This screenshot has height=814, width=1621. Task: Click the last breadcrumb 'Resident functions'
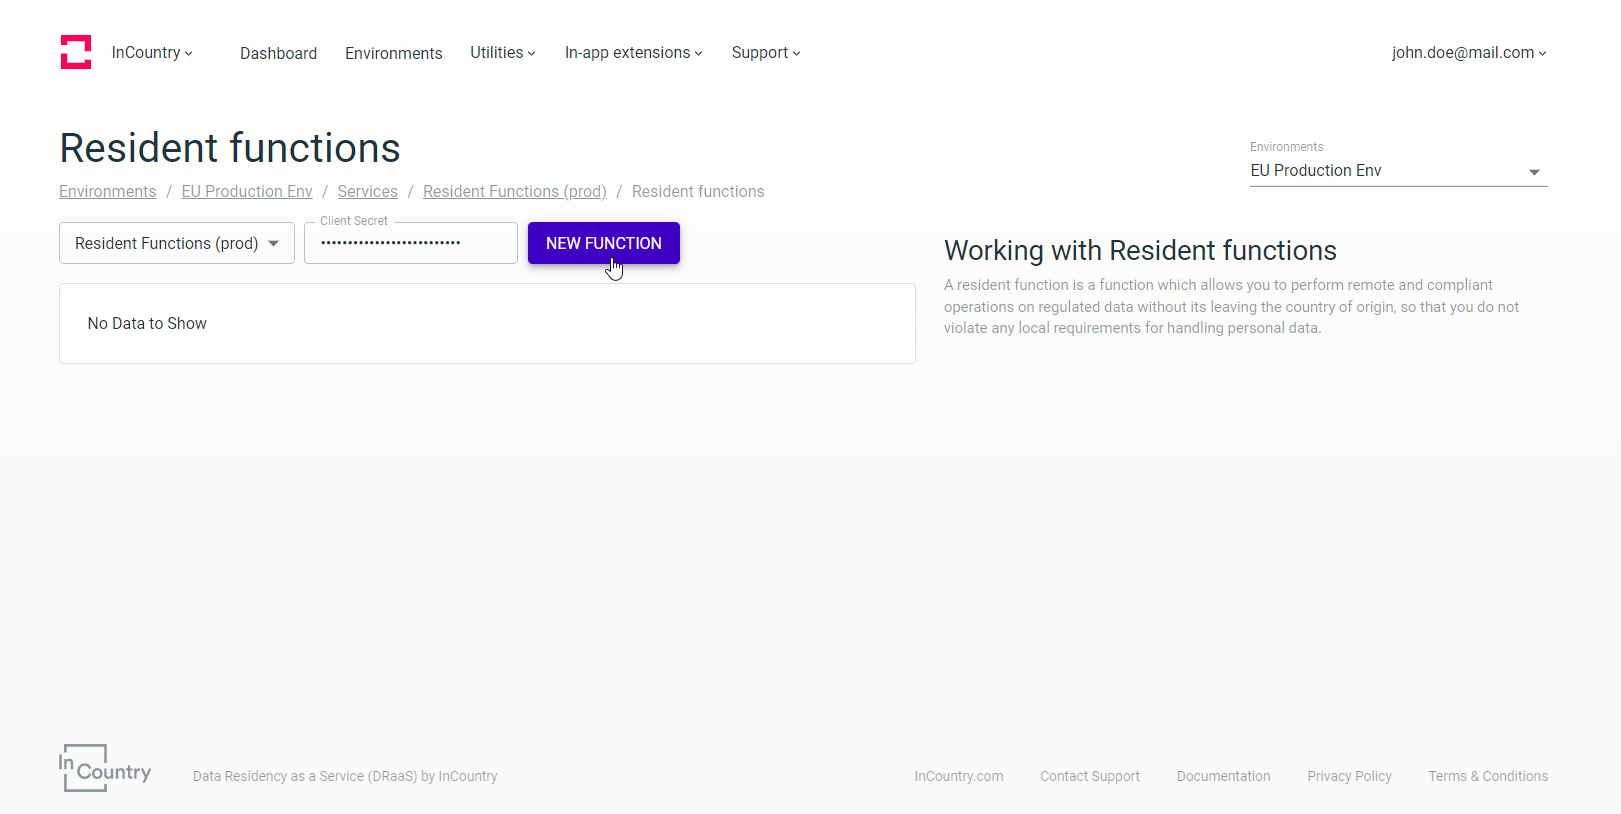point(698,191)
